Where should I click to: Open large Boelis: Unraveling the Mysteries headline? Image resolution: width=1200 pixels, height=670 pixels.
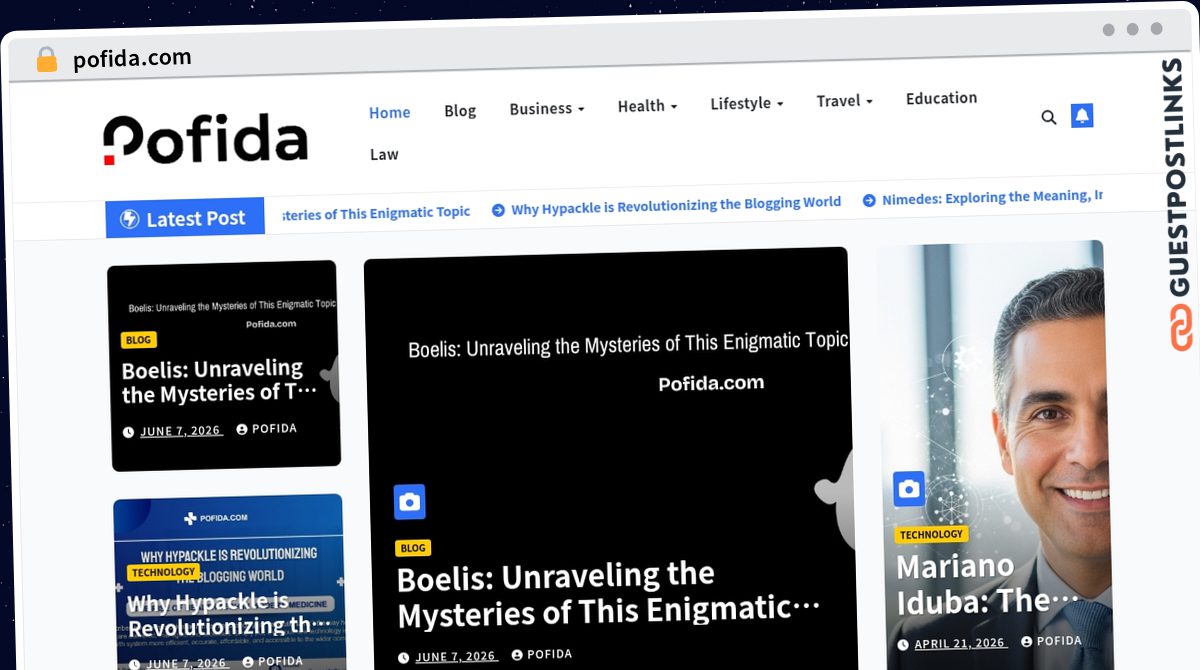click(x=608, y=594)
